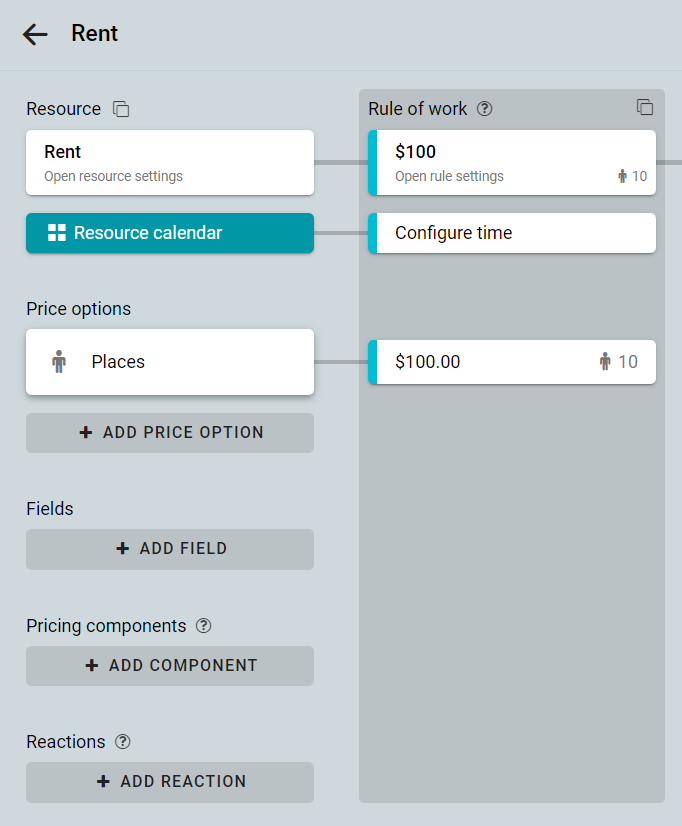682x826 pixels.
Task: Click person icon in the $100.00 row
Action: coord(605,361)
